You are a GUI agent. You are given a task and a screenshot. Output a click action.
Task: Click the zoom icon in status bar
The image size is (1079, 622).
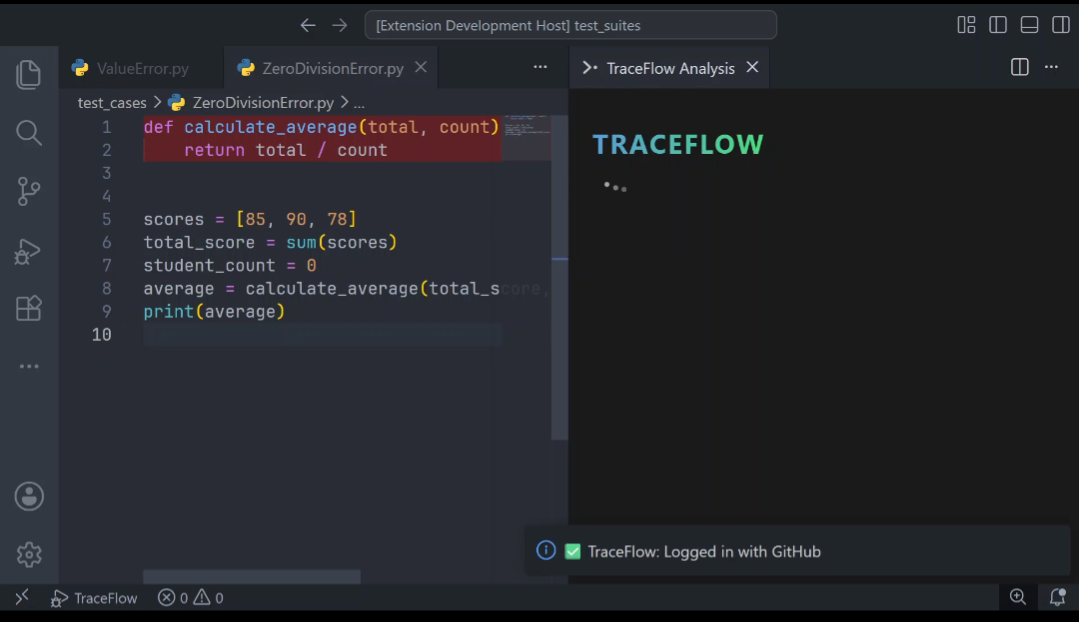[x=1018, y=597]
